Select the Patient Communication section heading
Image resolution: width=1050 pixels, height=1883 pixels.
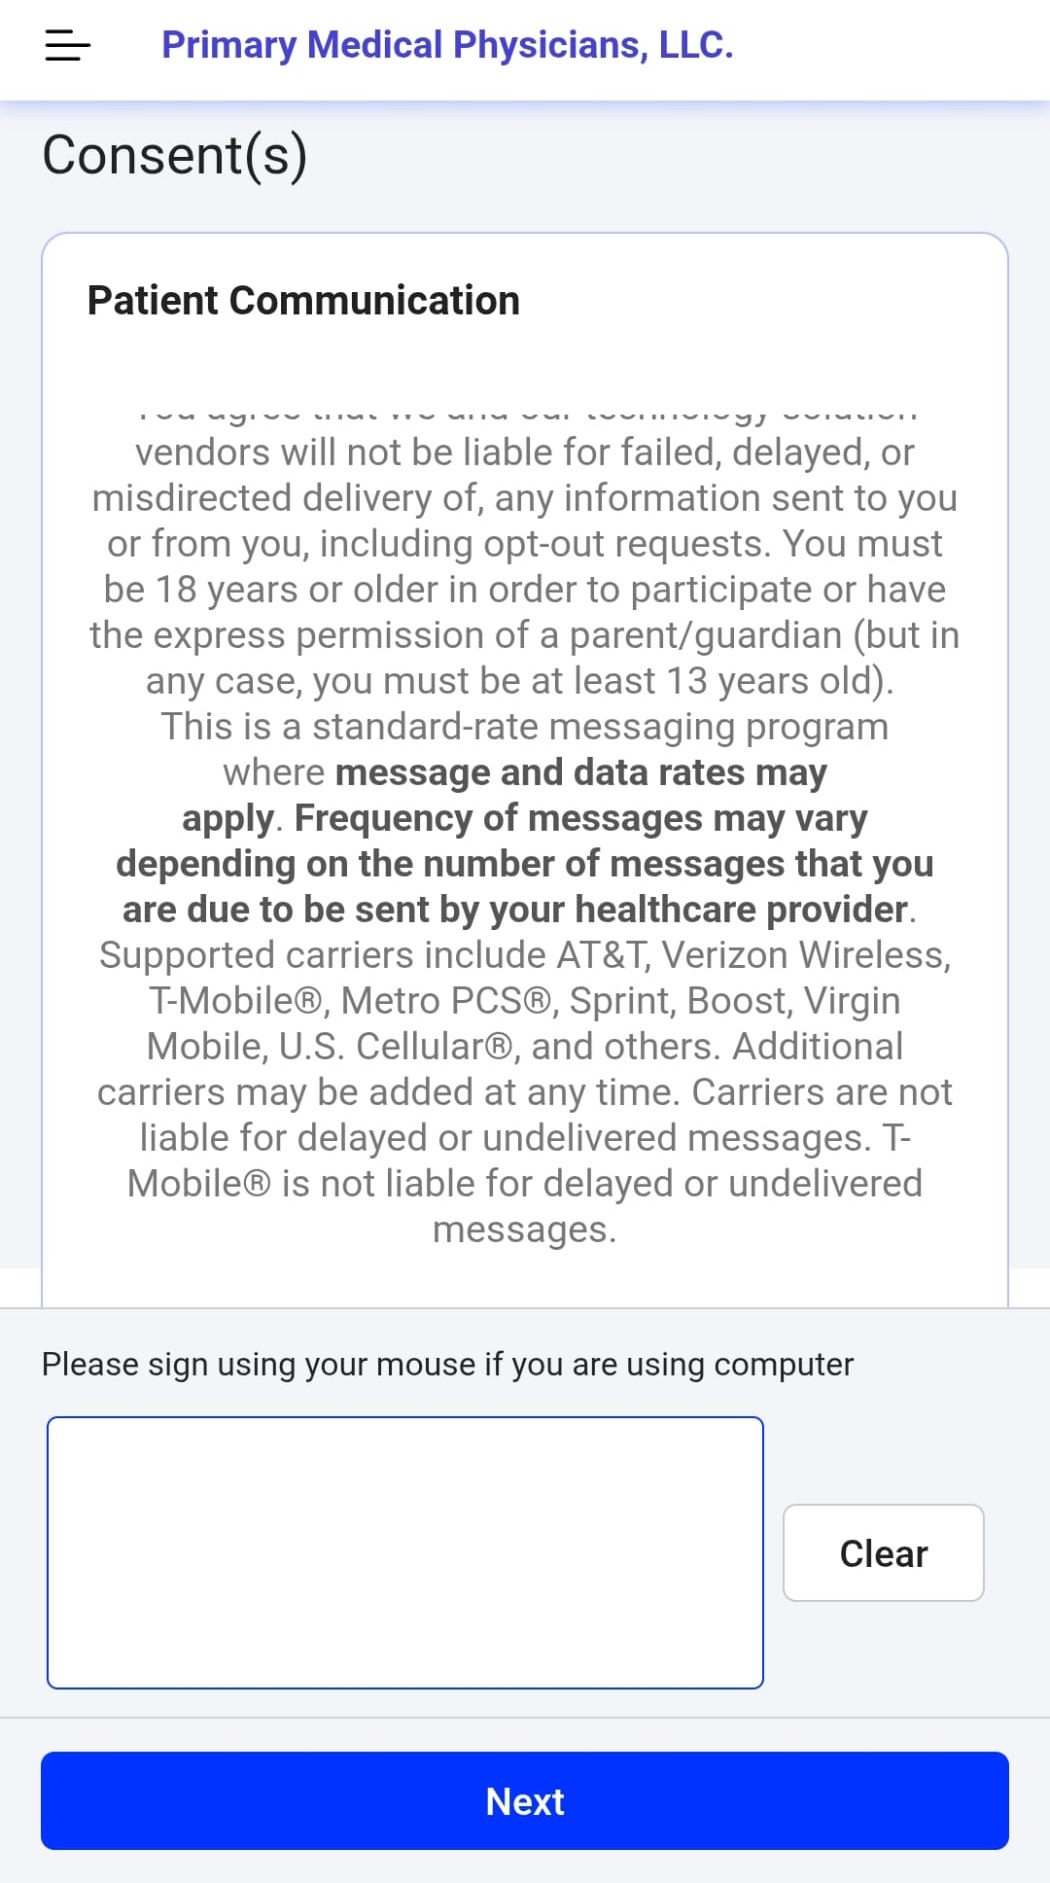(x=303, y=300)
